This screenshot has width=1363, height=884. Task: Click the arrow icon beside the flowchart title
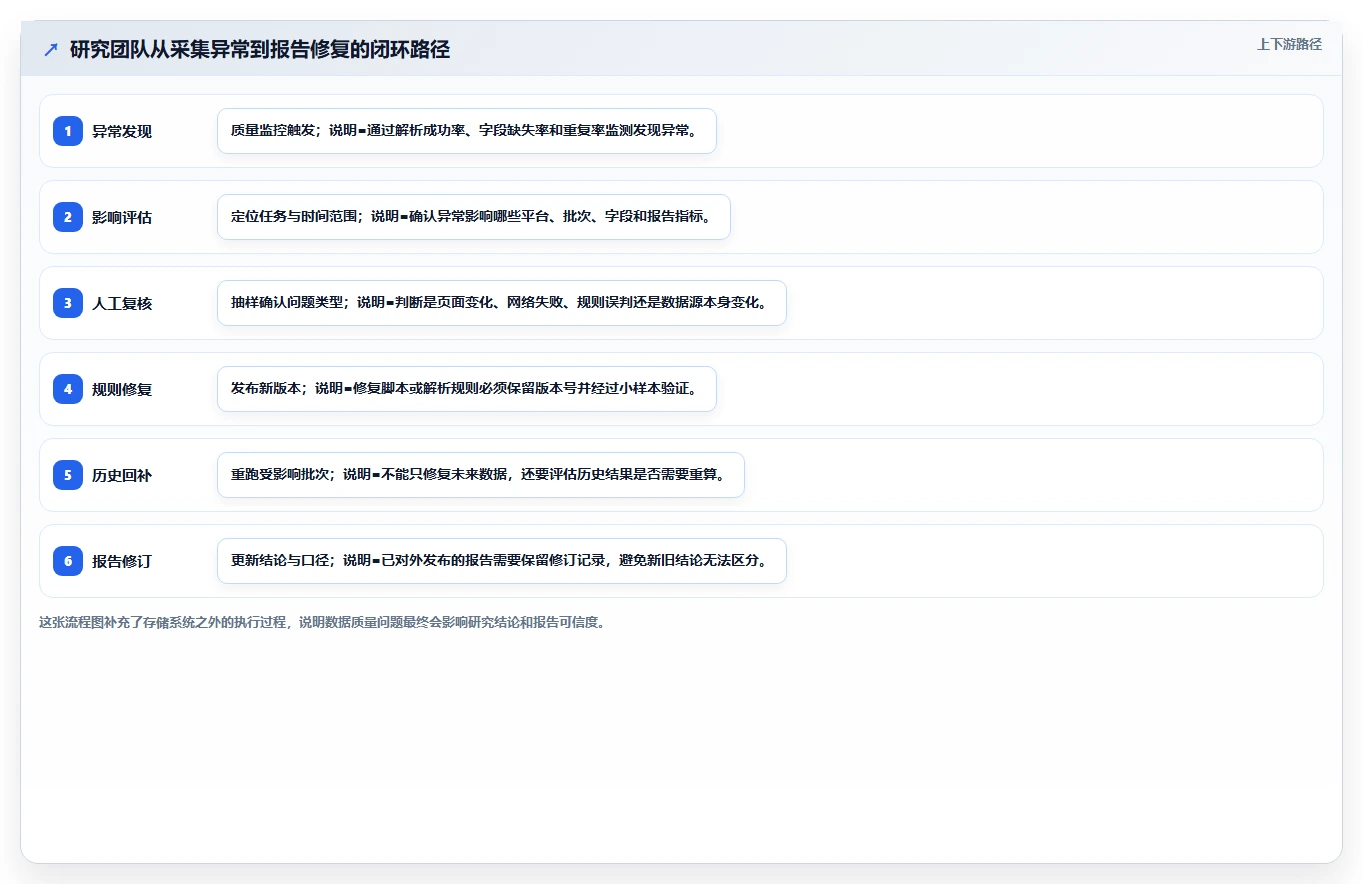pyautogui.click(x=51, y=50)
